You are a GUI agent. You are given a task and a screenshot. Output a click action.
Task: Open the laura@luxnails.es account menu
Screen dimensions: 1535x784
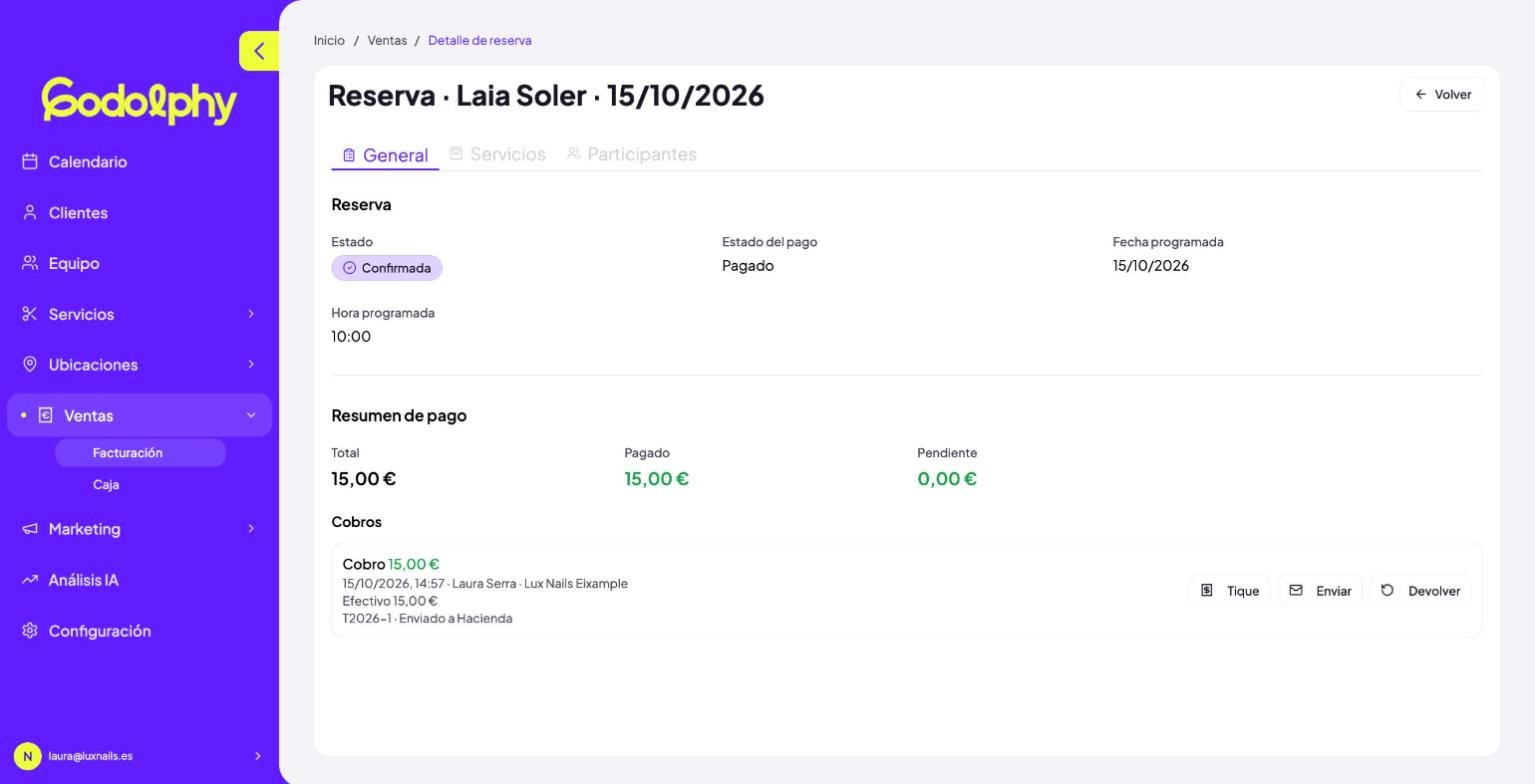click(x=139, y=756)
